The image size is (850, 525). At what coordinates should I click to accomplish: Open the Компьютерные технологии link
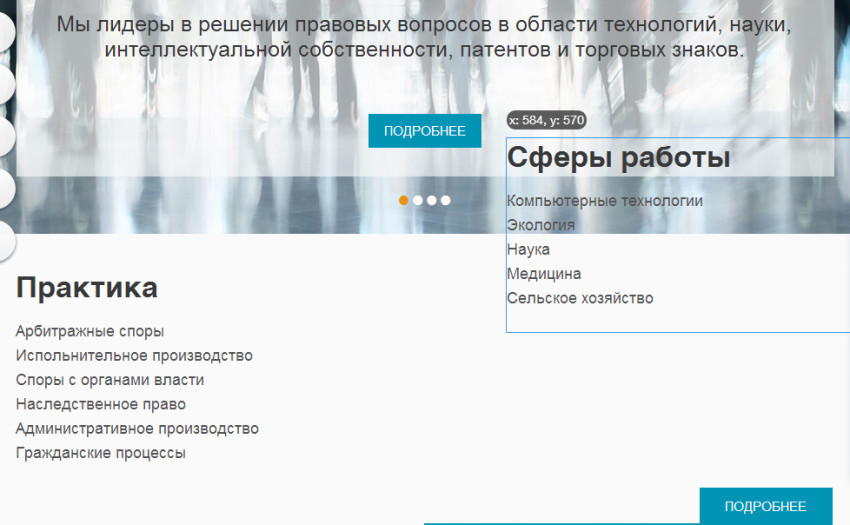click(x=604, y=201)
